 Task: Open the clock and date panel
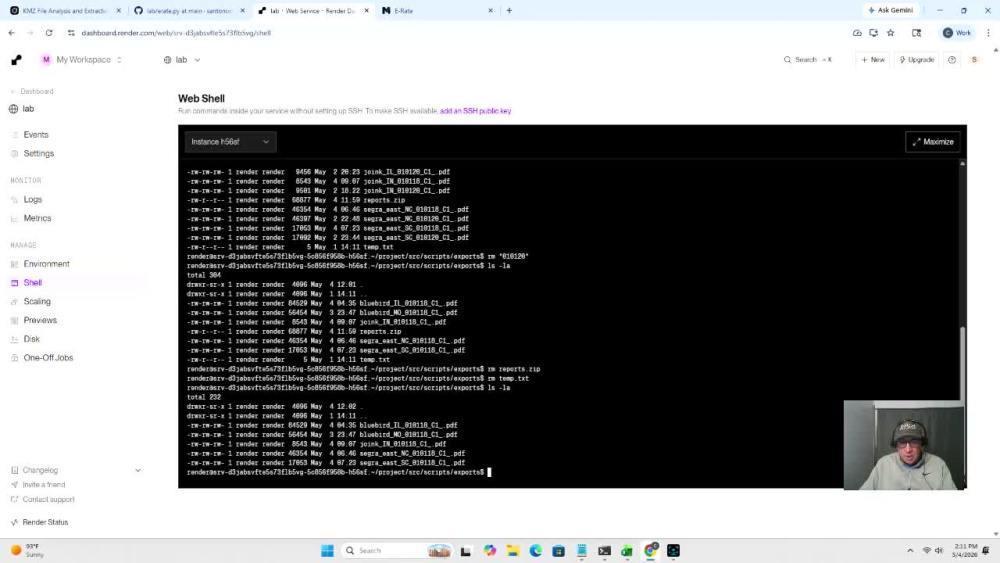pos(966,551)
